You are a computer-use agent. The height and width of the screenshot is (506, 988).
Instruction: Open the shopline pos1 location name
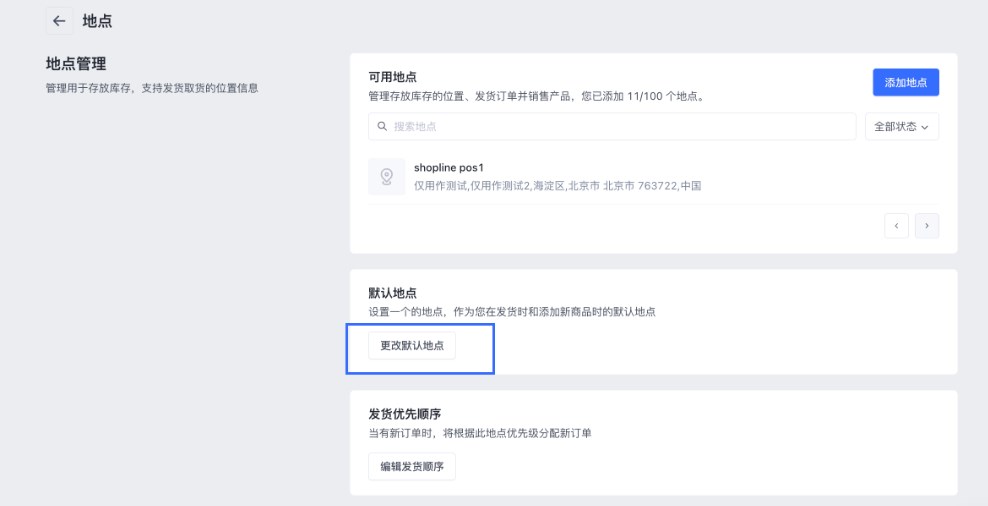[448, 167]
